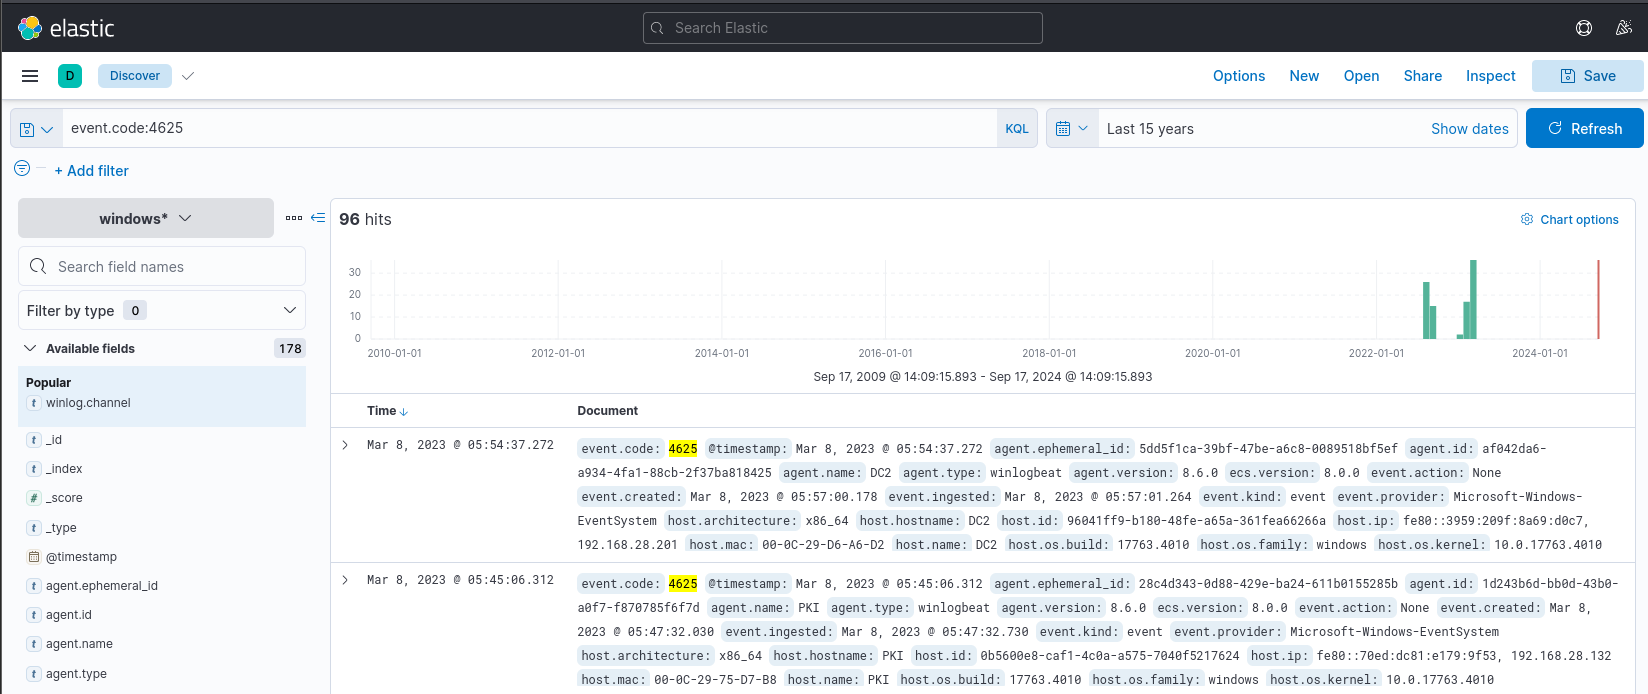Open the newsfeed celebration icon
1648x694 pixels.
tap(1624, 28)
